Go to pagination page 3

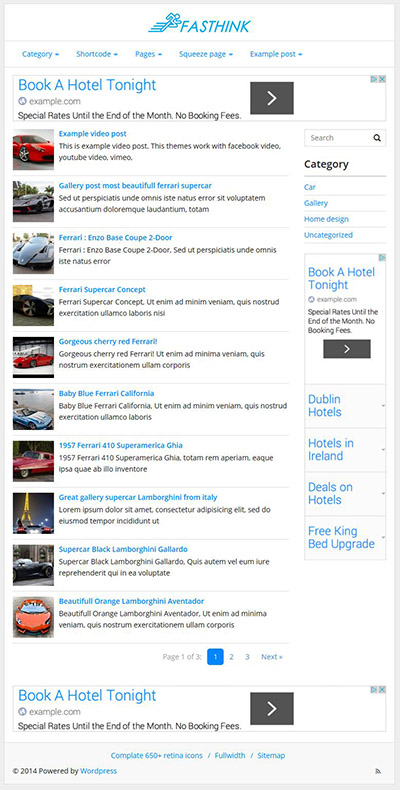pos(247,657)
